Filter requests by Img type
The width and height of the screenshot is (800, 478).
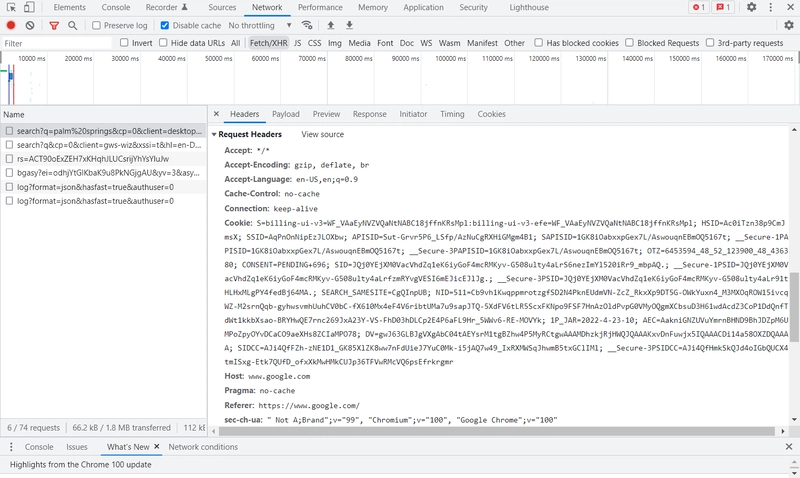pos(335,43)
